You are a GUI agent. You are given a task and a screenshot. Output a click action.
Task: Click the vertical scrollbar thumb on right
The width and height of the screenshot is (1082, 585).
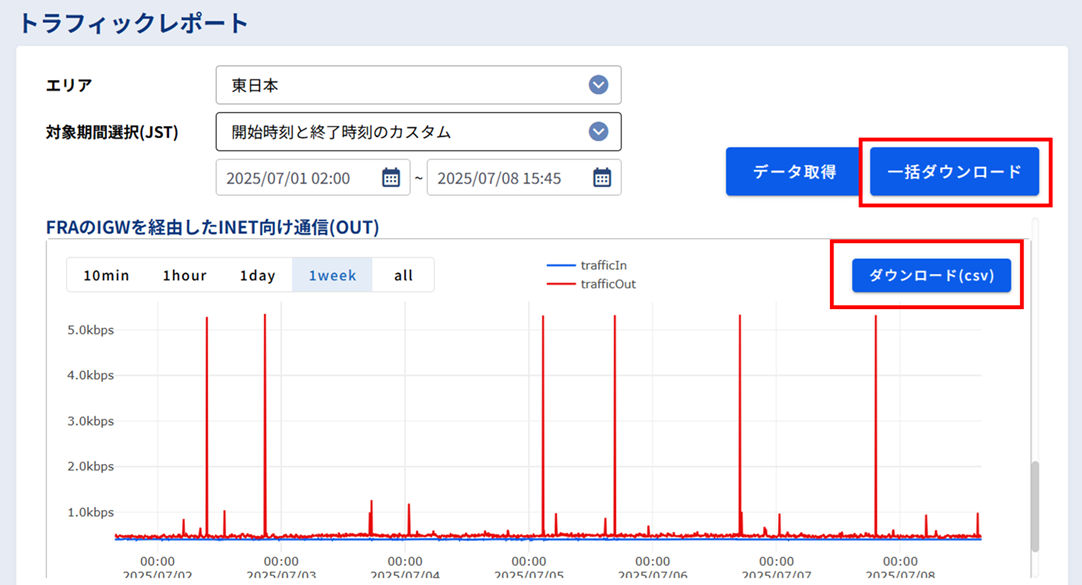1035,504
